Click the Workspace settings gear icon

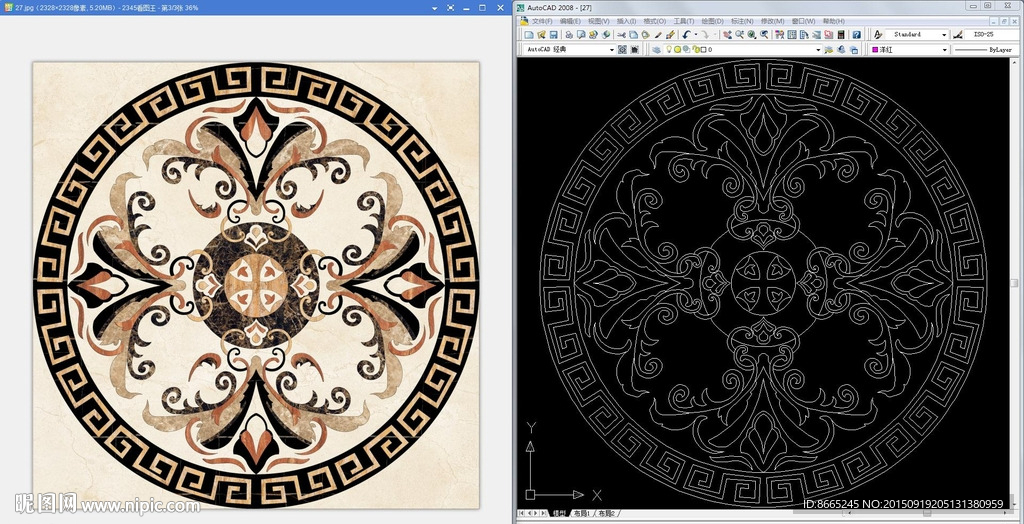pyautogui.click(x=622, y=49)
